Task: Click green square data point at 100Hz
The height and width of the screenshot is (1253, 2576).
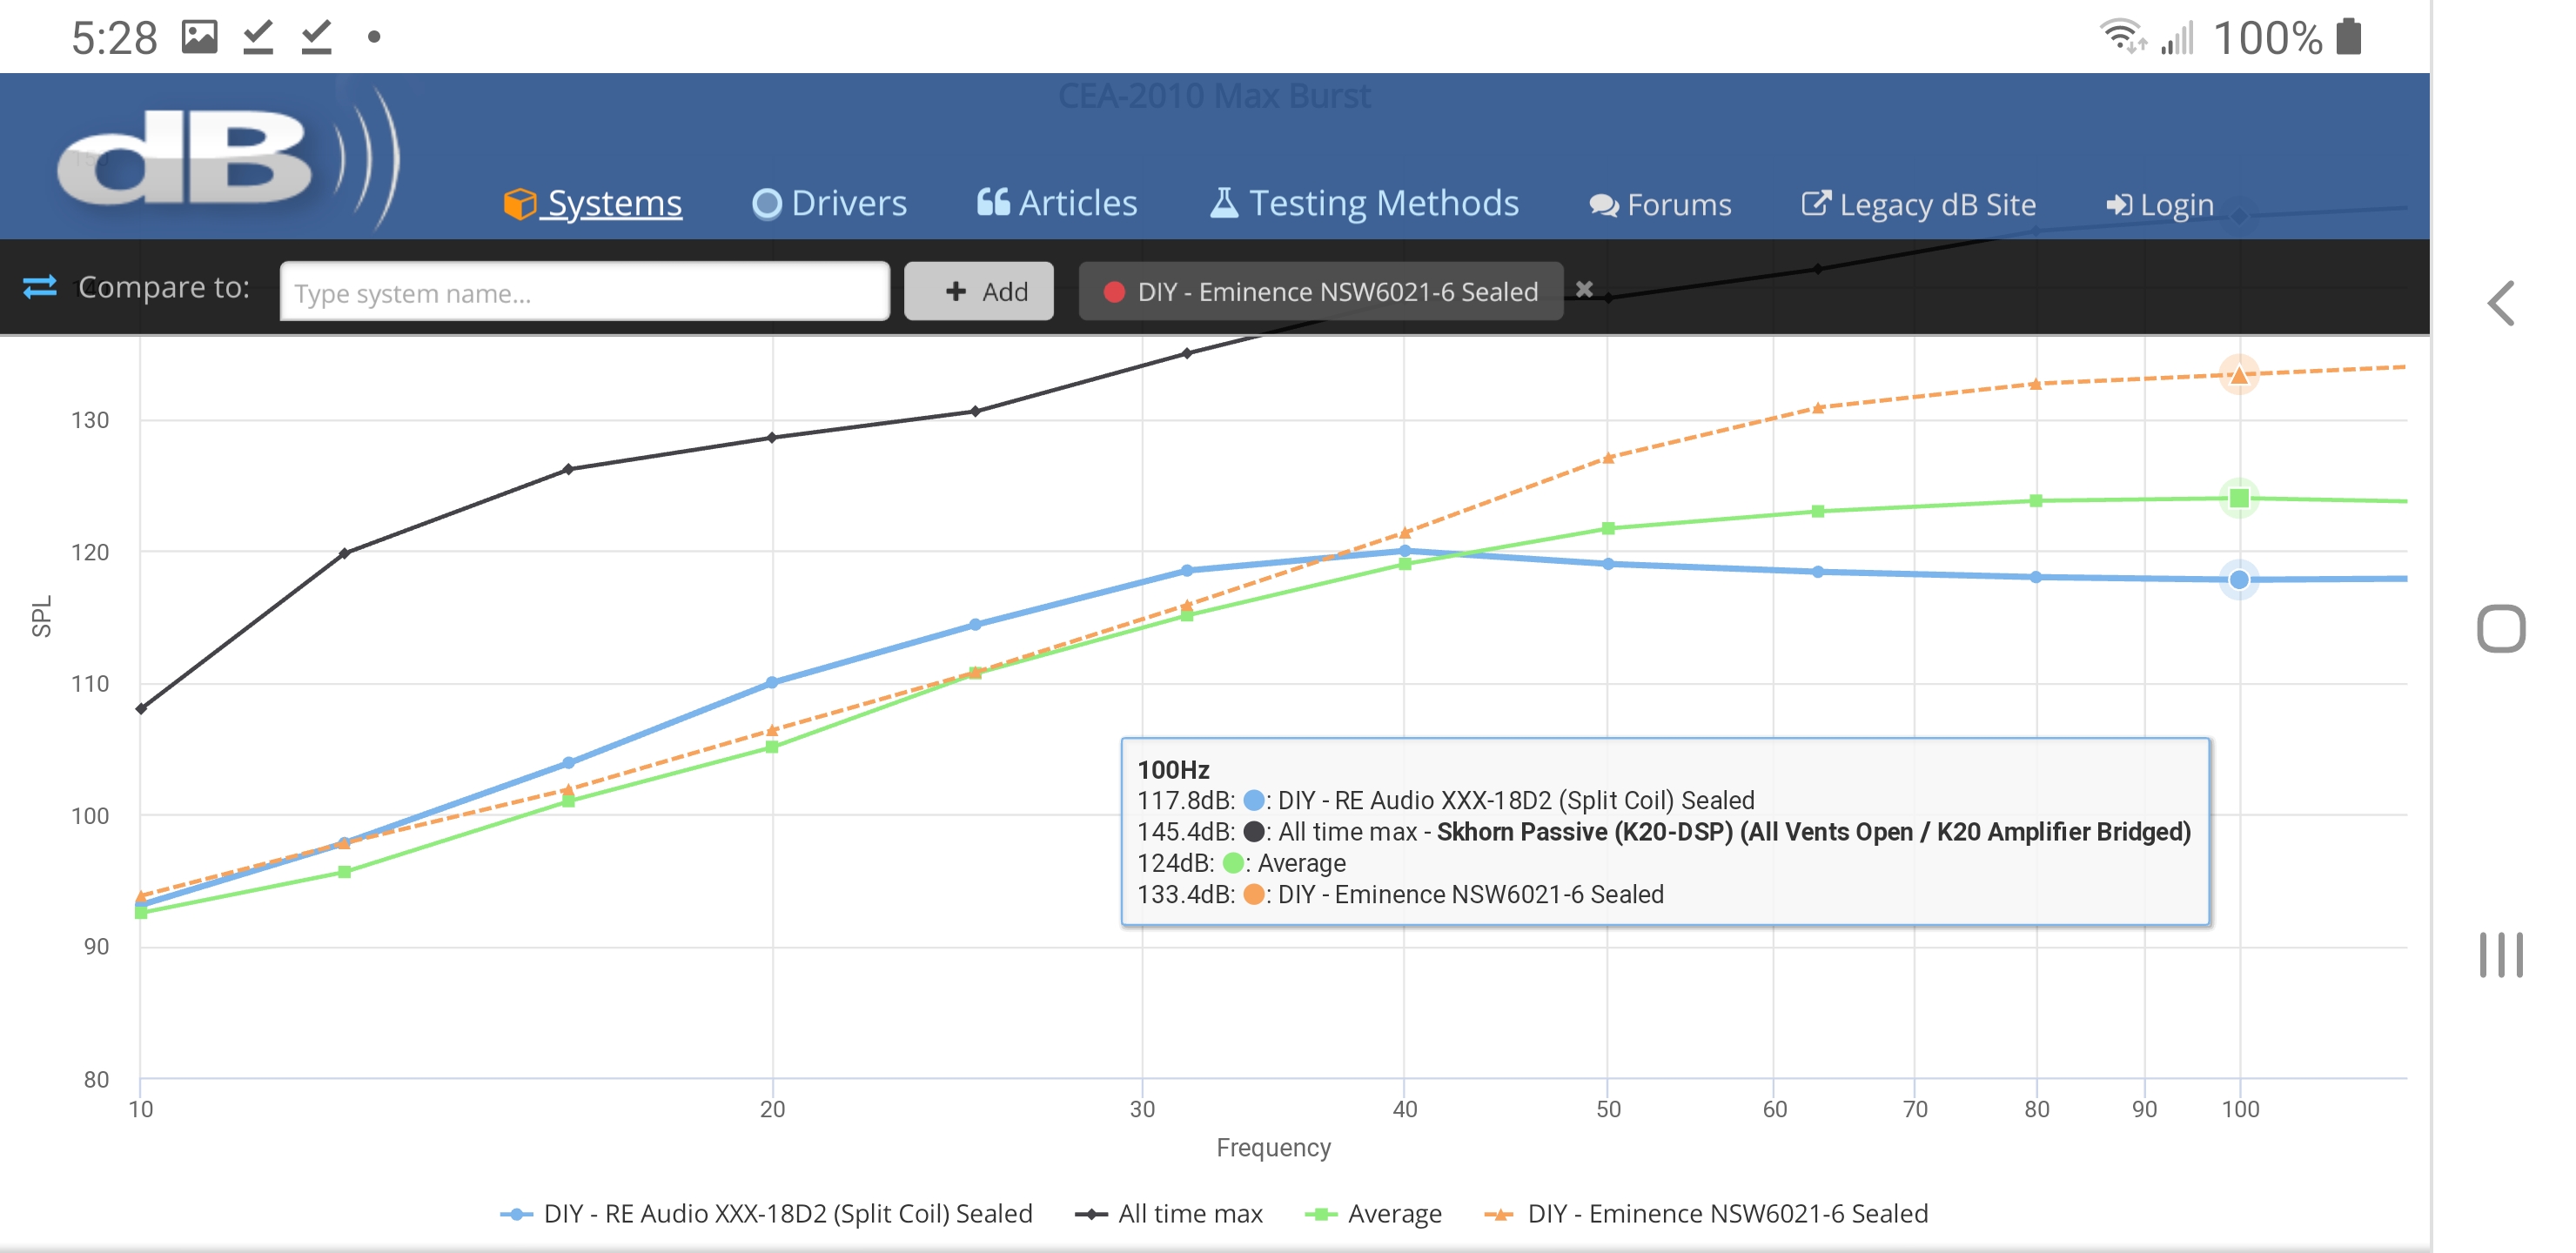Action: (x=2239, y=498)
